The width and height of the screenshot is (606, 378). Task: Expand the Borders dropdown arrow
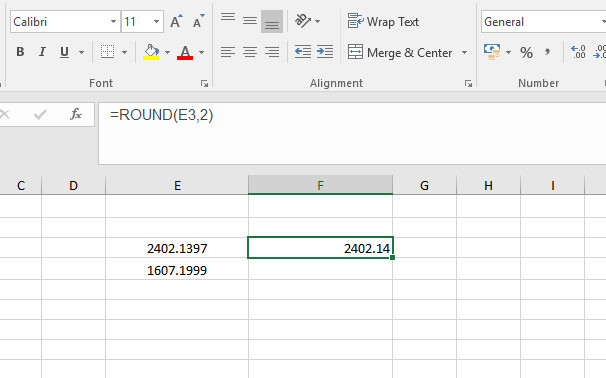point(124,52)
